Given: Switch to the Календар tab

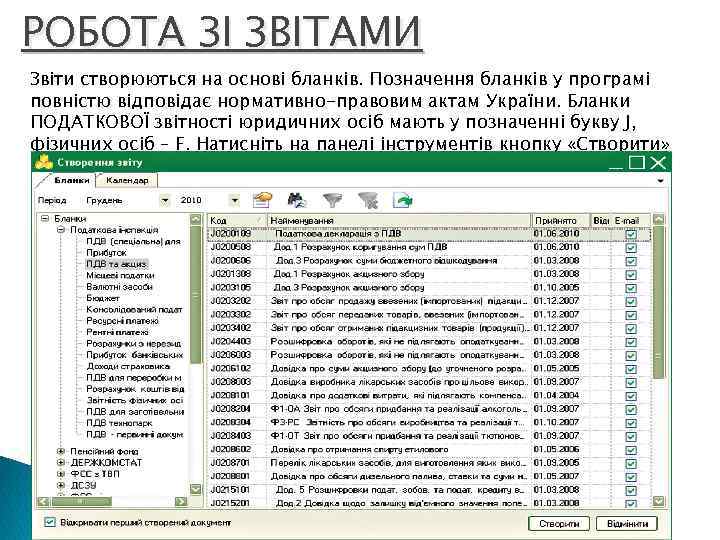Looking at the screenshot, I should pos(127,180).
